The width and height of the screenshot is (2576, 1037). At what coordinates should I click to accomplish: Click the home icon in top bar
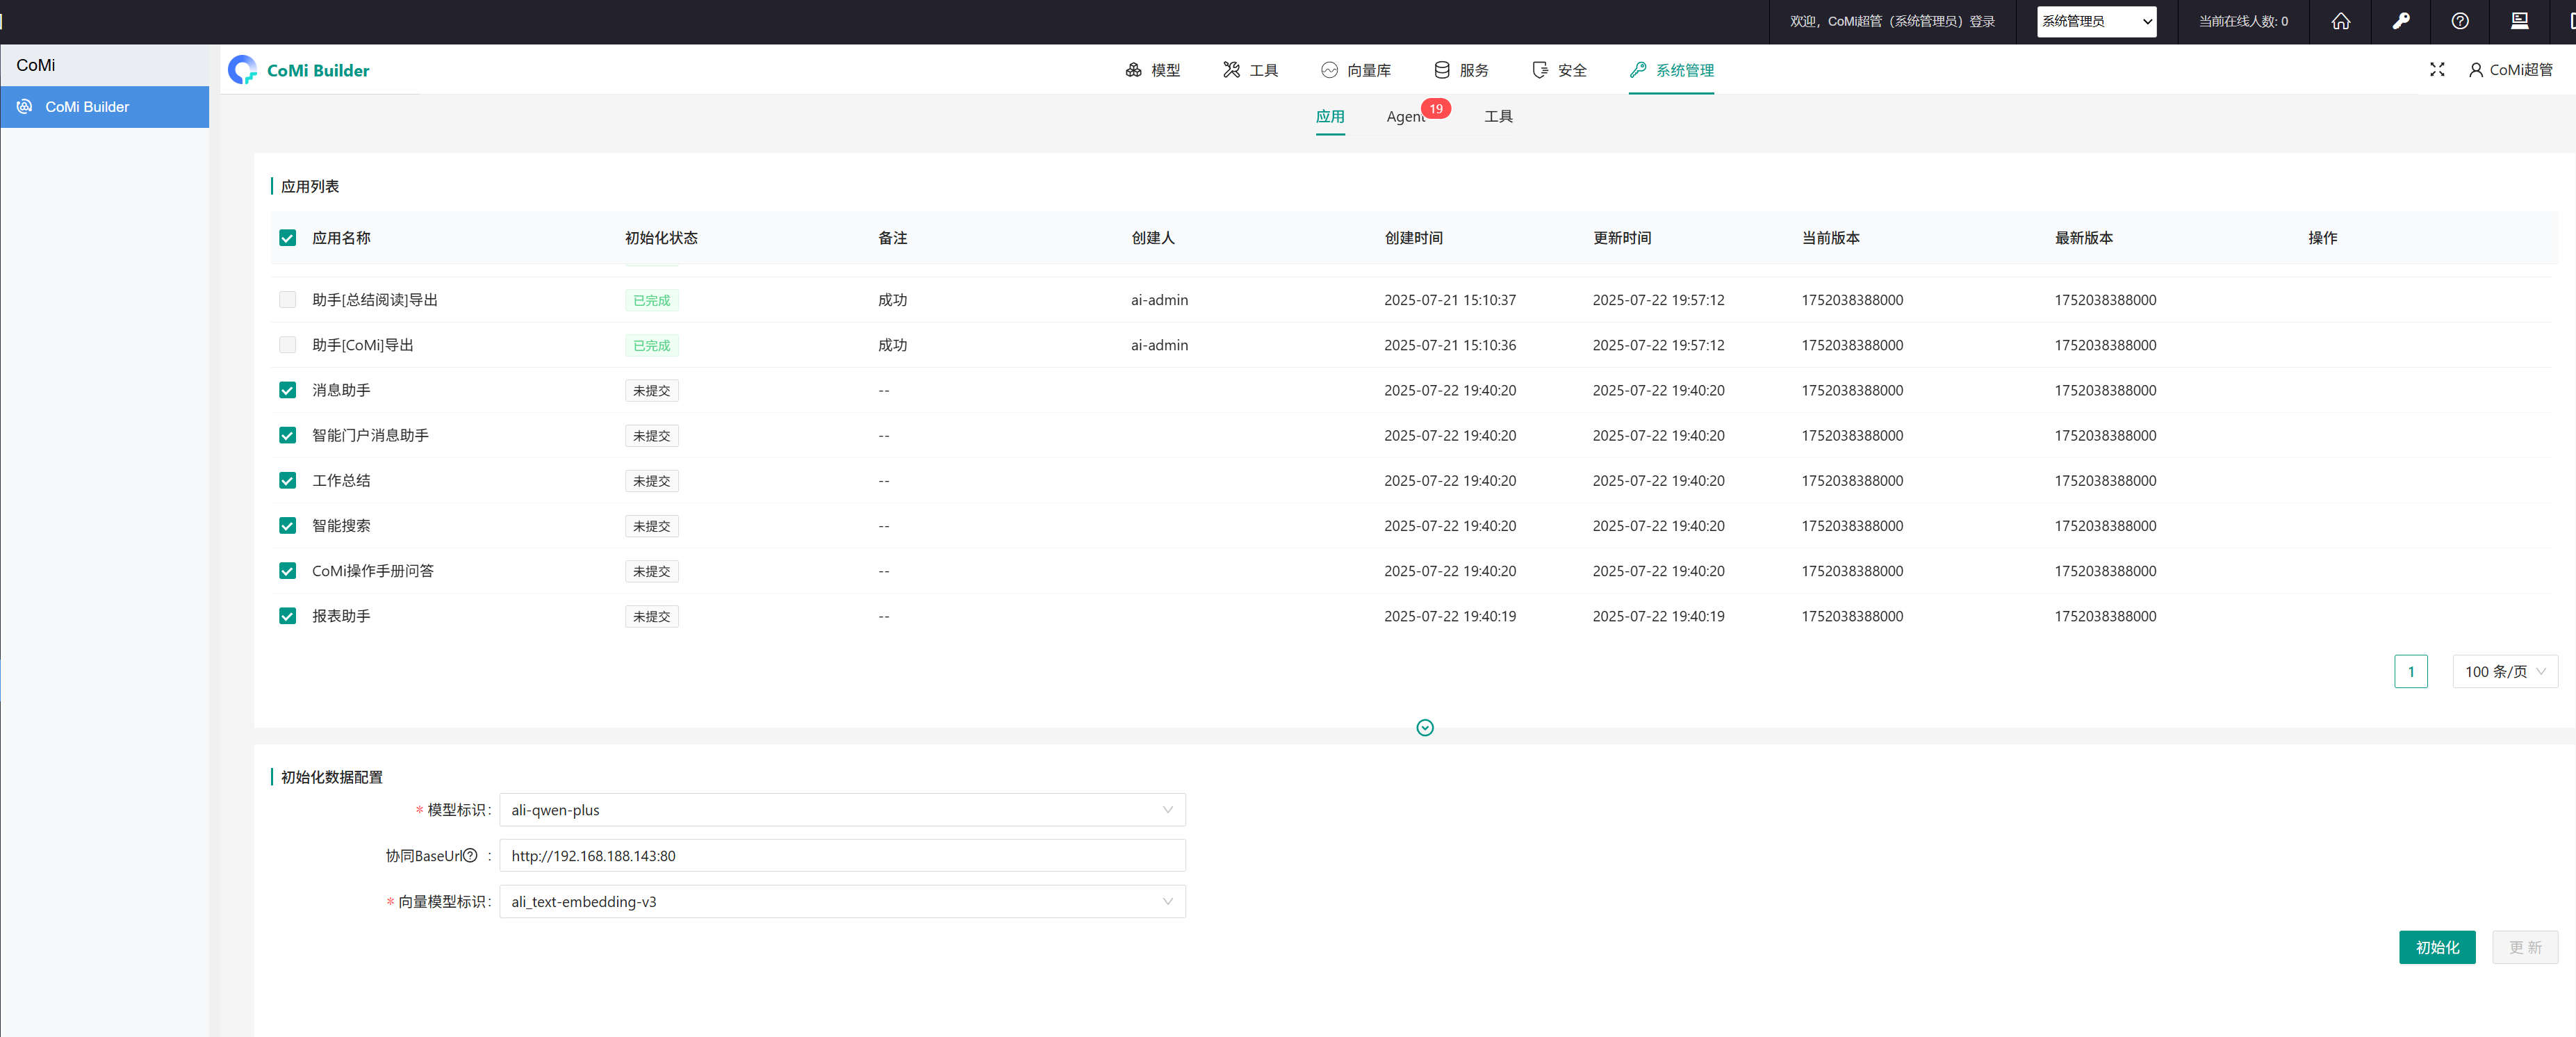click(x=2340, y=21)
